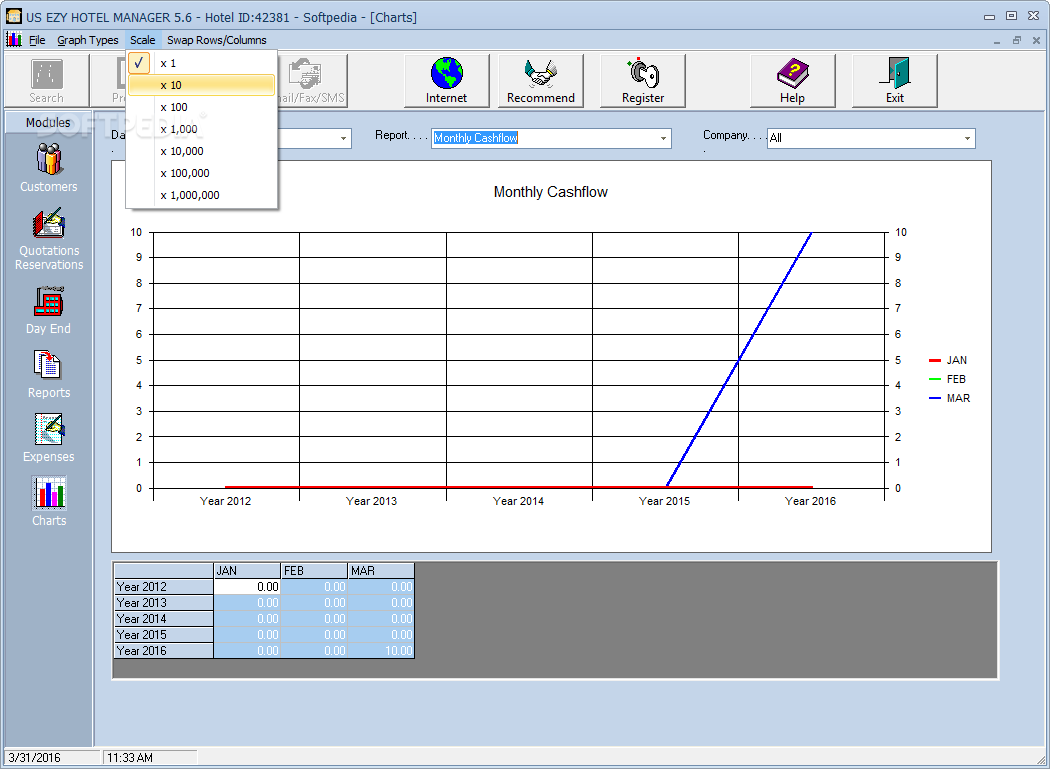Open Quotations Reservations module
This screenshot has width=1050, height=769.
coord(48,240)
